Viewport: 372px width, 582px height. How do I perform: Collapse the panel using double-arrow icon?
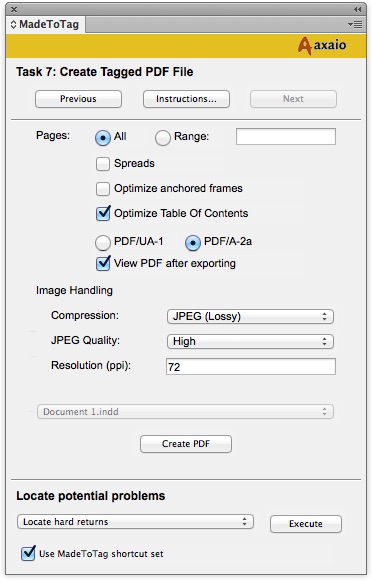(358, 9)
